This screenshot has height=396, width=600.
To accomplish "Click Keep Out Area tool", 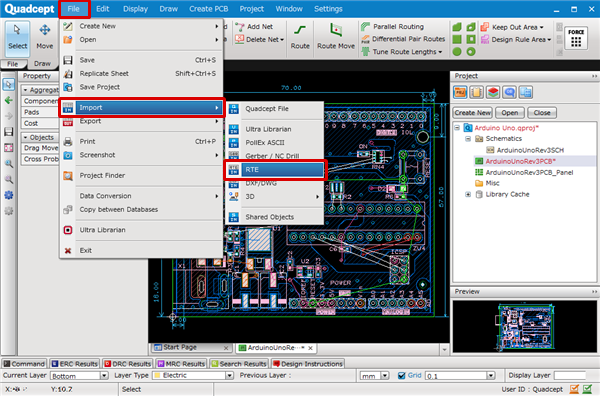I will coord(512,27).
